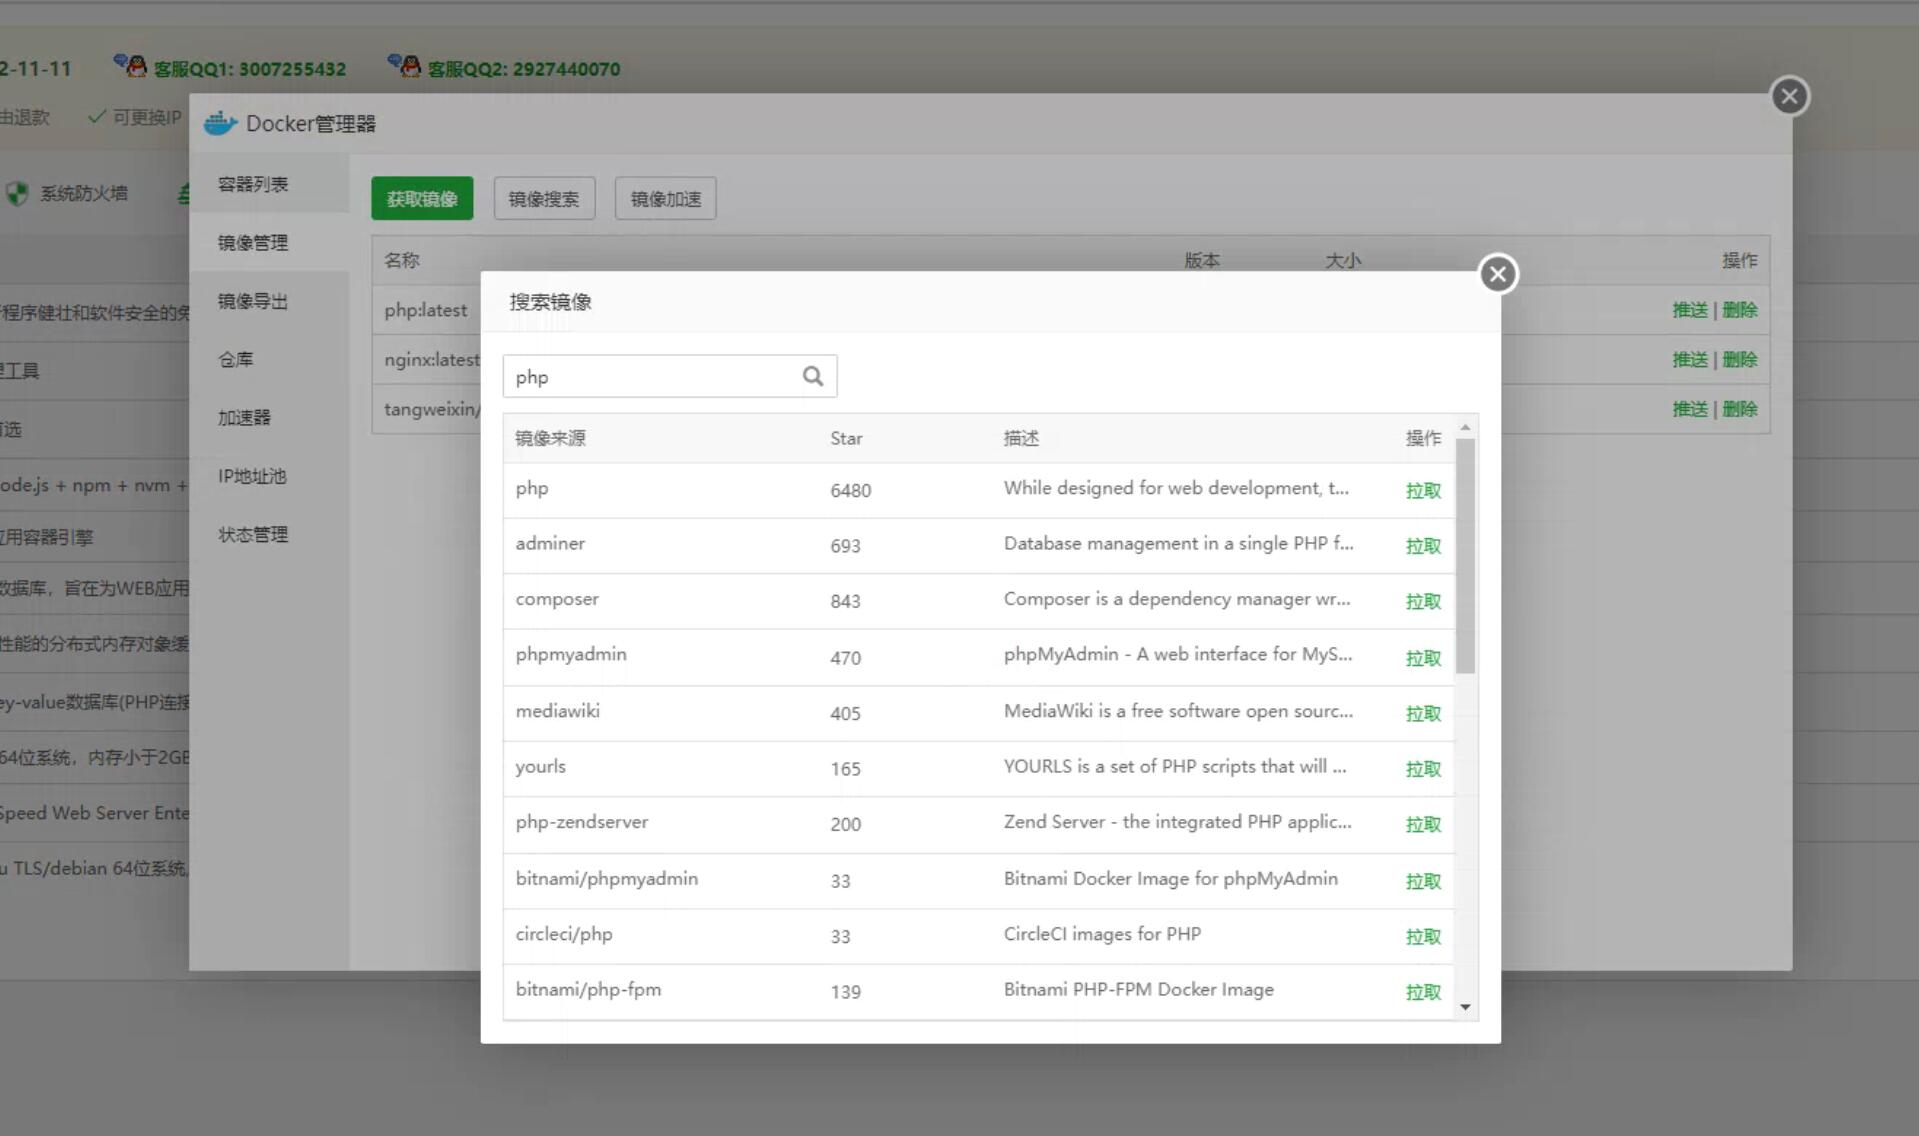Click the system firewall shield icon

(x=17, y=193)
